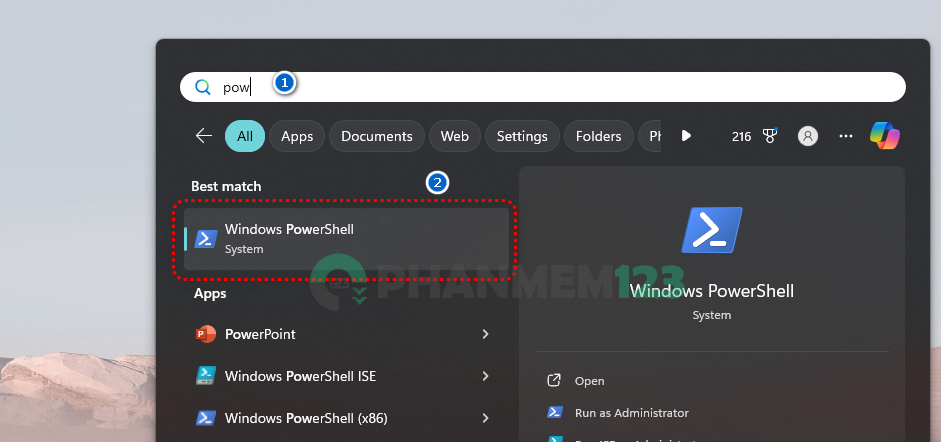This screenshot has height=442, width=941.
Task: Open the user account profile icon
Action: [x=808, y=136]
